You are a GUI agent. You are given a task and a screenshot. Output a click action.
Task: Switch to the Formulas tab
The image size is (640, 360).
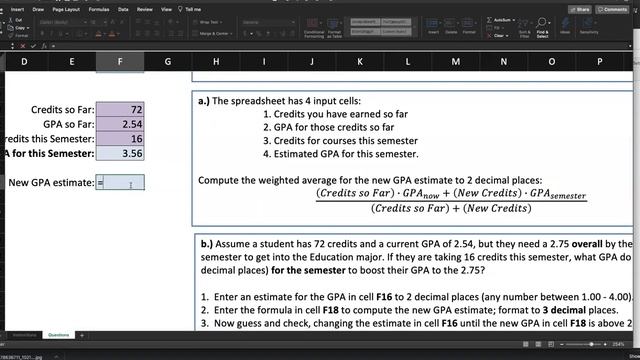point(99,9)
